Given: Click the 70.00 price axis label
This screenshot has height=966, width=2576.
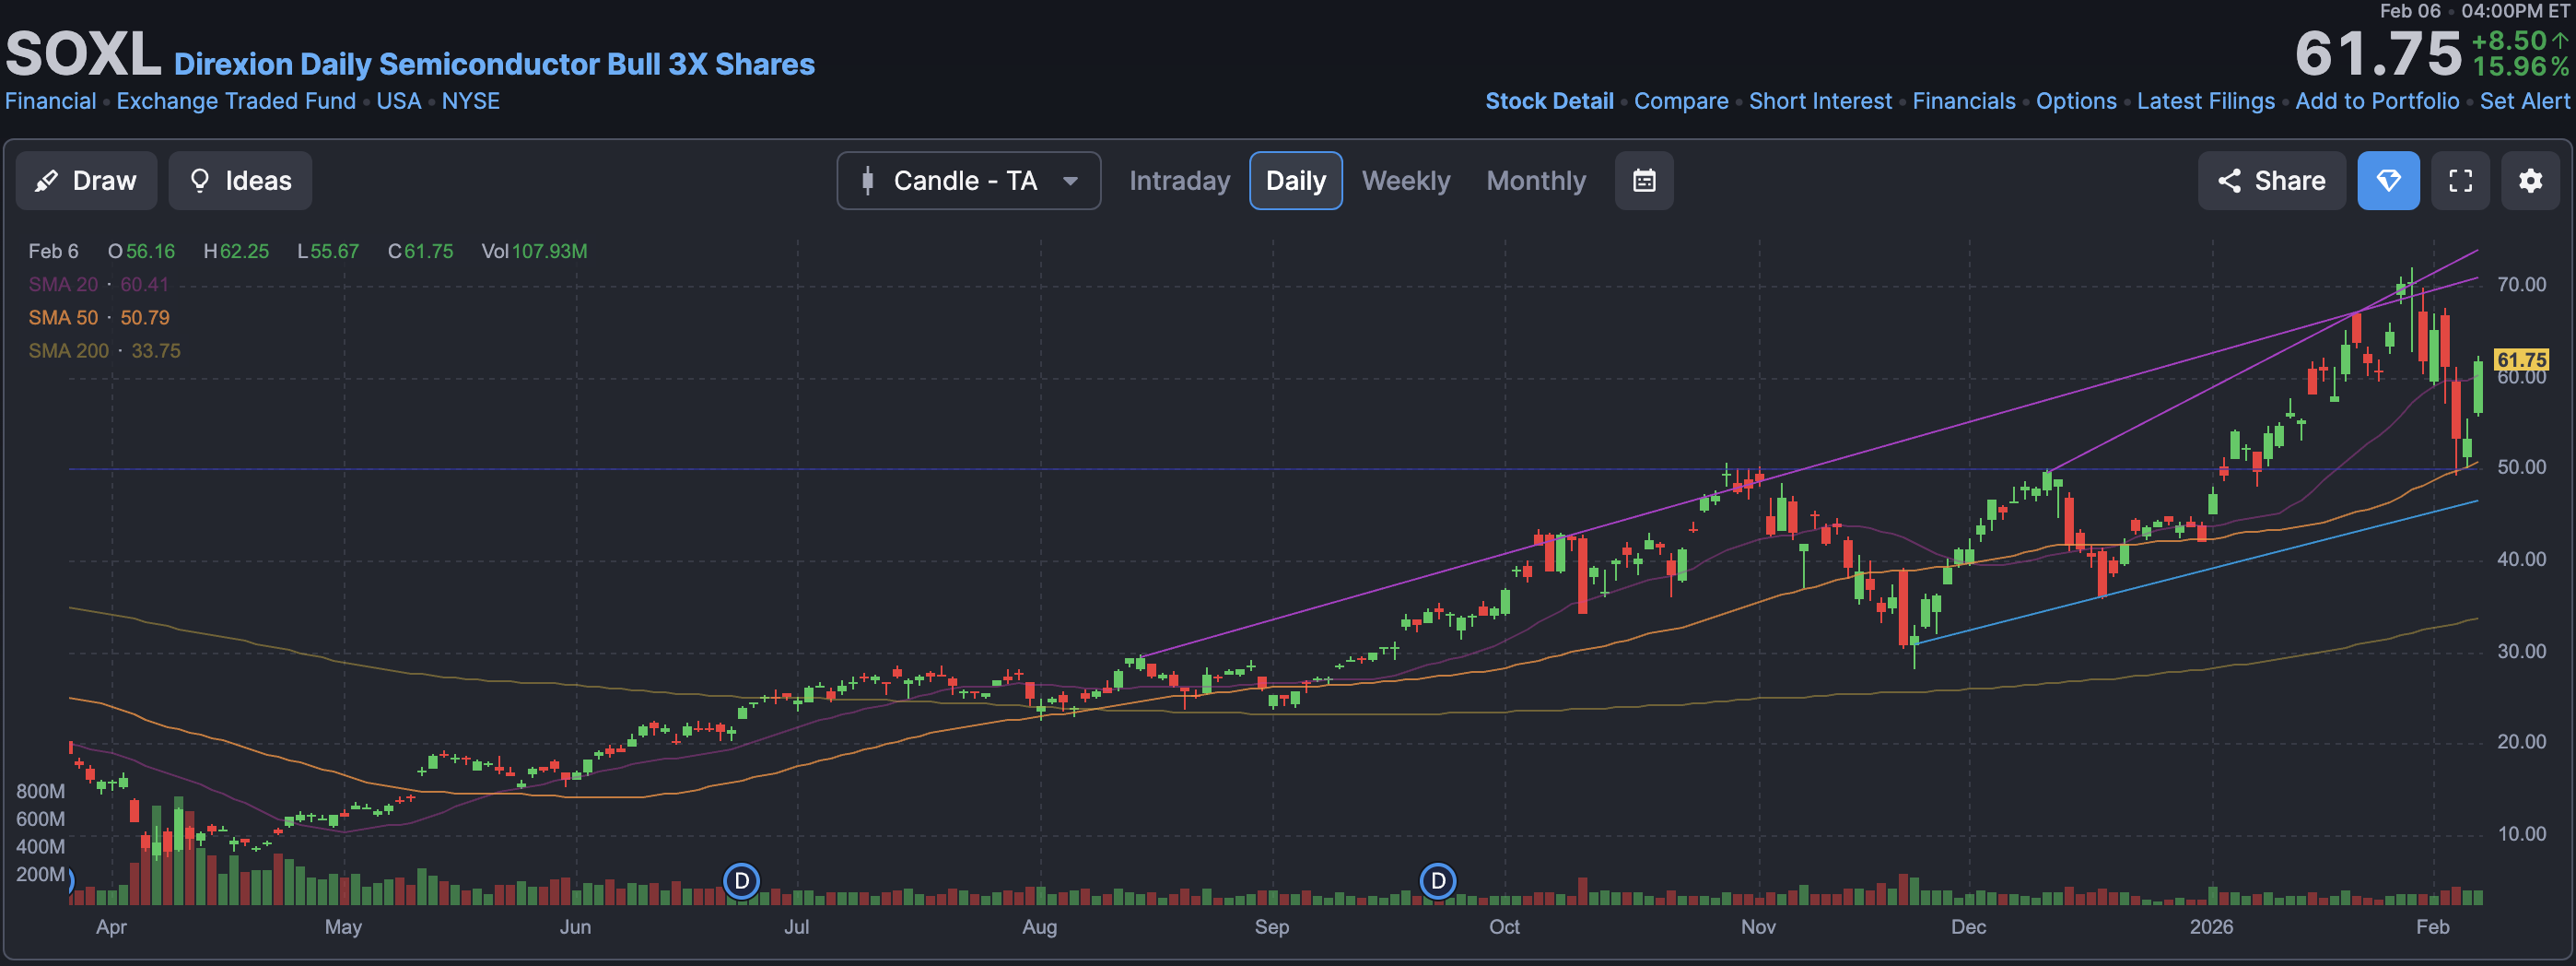Looking at the screenshot, I should tap(2521, 285).
